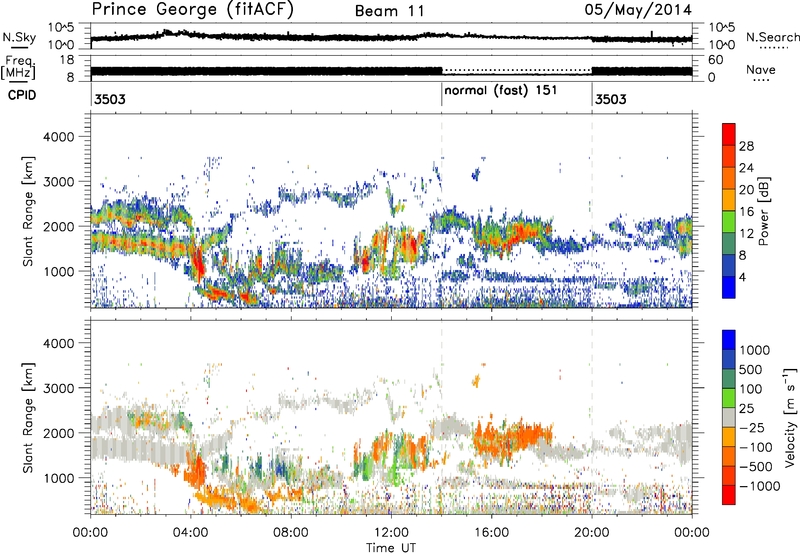The height and width of the screenshot is (554, 800).
Task: Click the 'Time UT' axis title
Action: pos(391,548)
